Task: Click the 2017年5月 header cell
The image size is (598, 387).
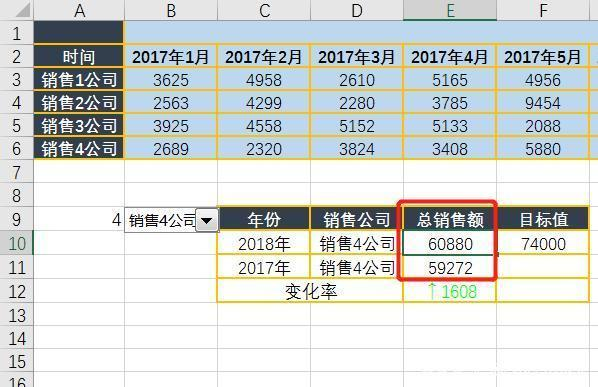Action: 543,57
